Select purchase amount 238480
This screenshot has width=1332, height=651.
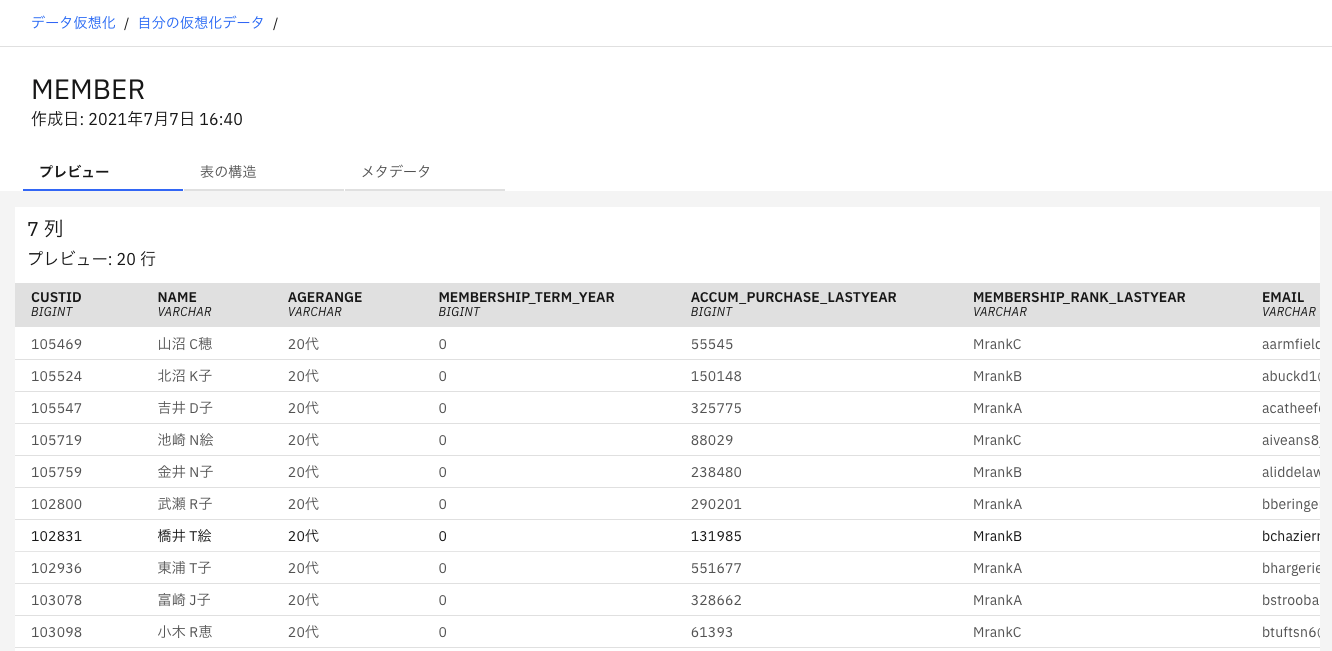click(x=716, y=472)
